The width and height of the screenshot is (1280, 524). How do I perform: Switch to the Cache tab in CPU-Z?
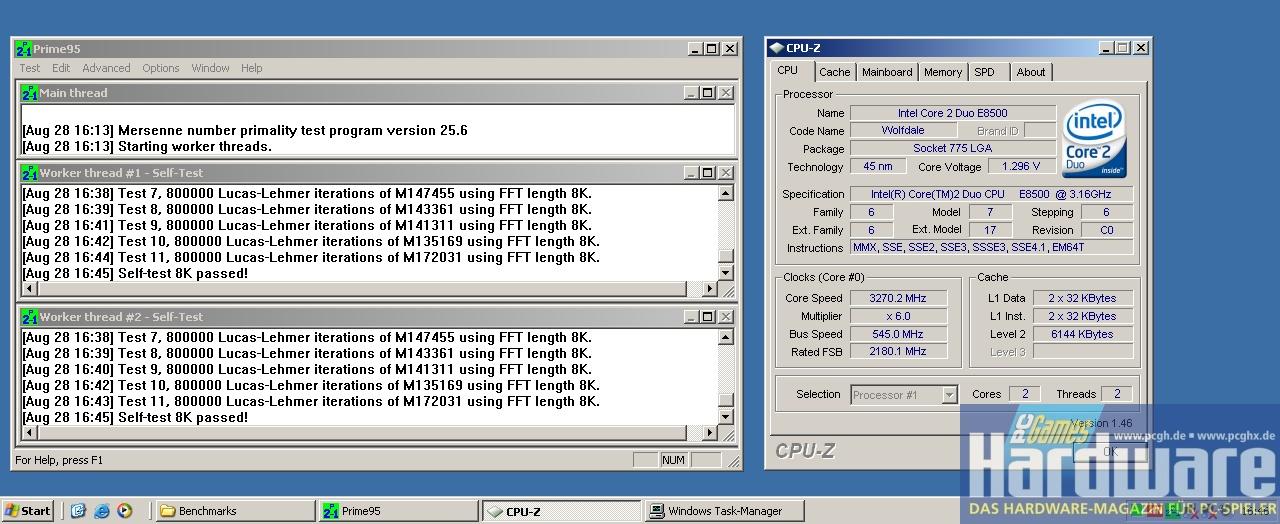(x=834, y=72)
